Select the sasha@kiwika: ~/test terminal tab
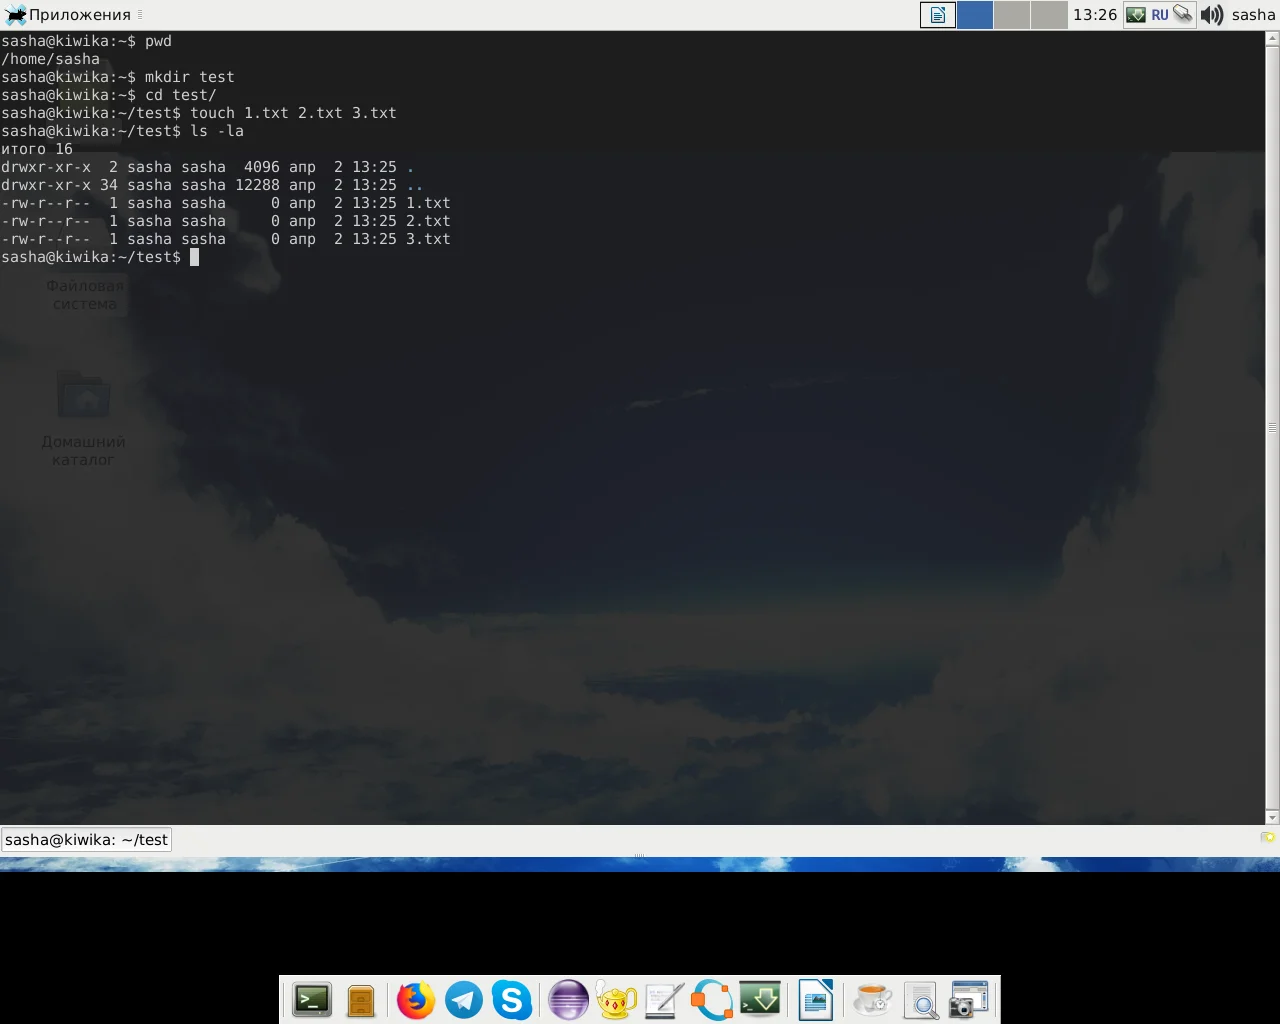The height and width of the screenshot is (1024, 1280). (x=86, y=840)
